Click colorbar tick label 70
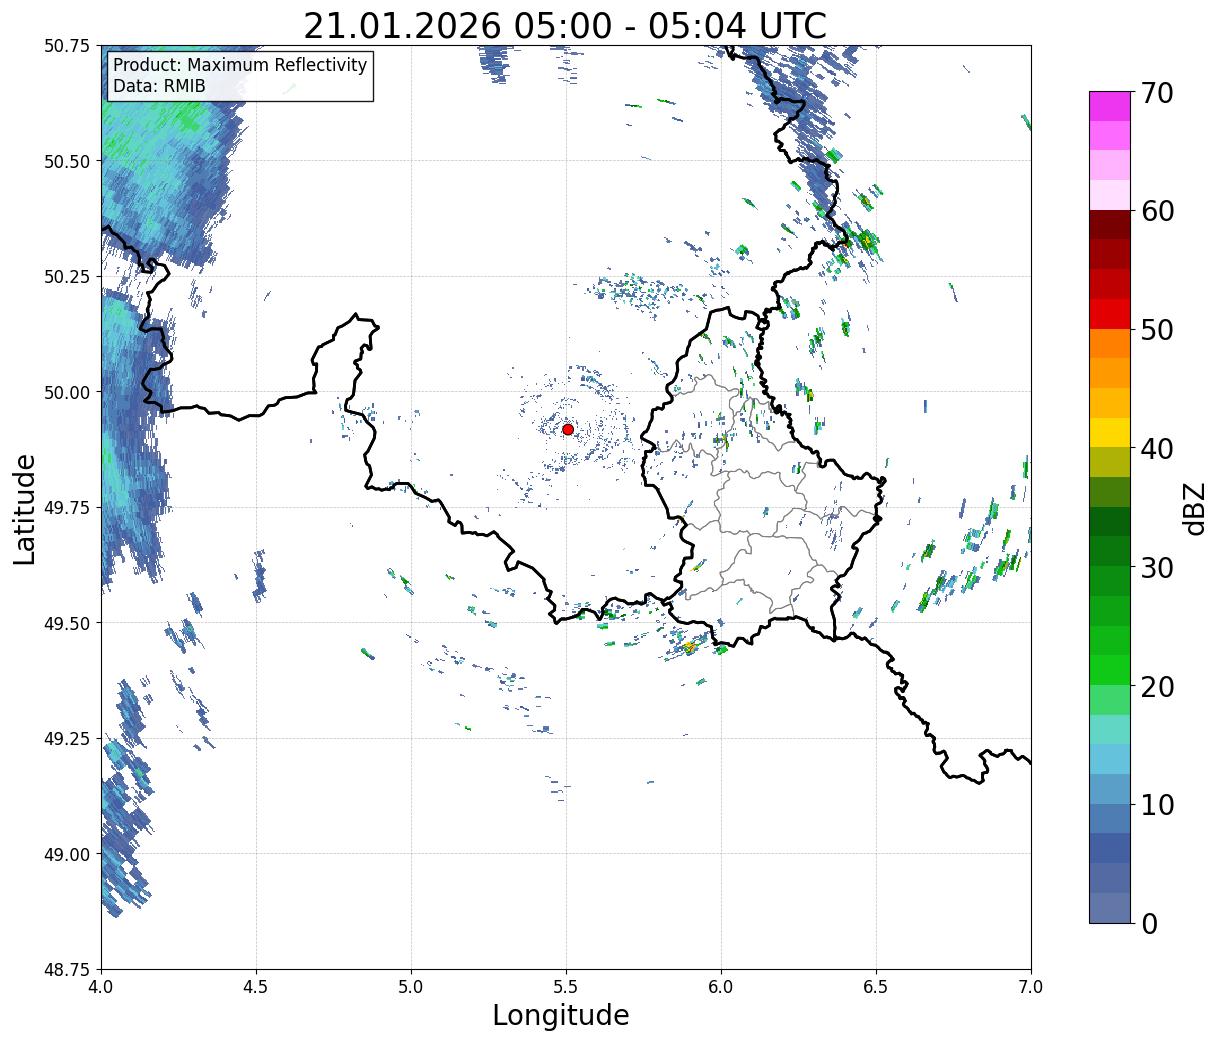 click(x=1156, y=93)
